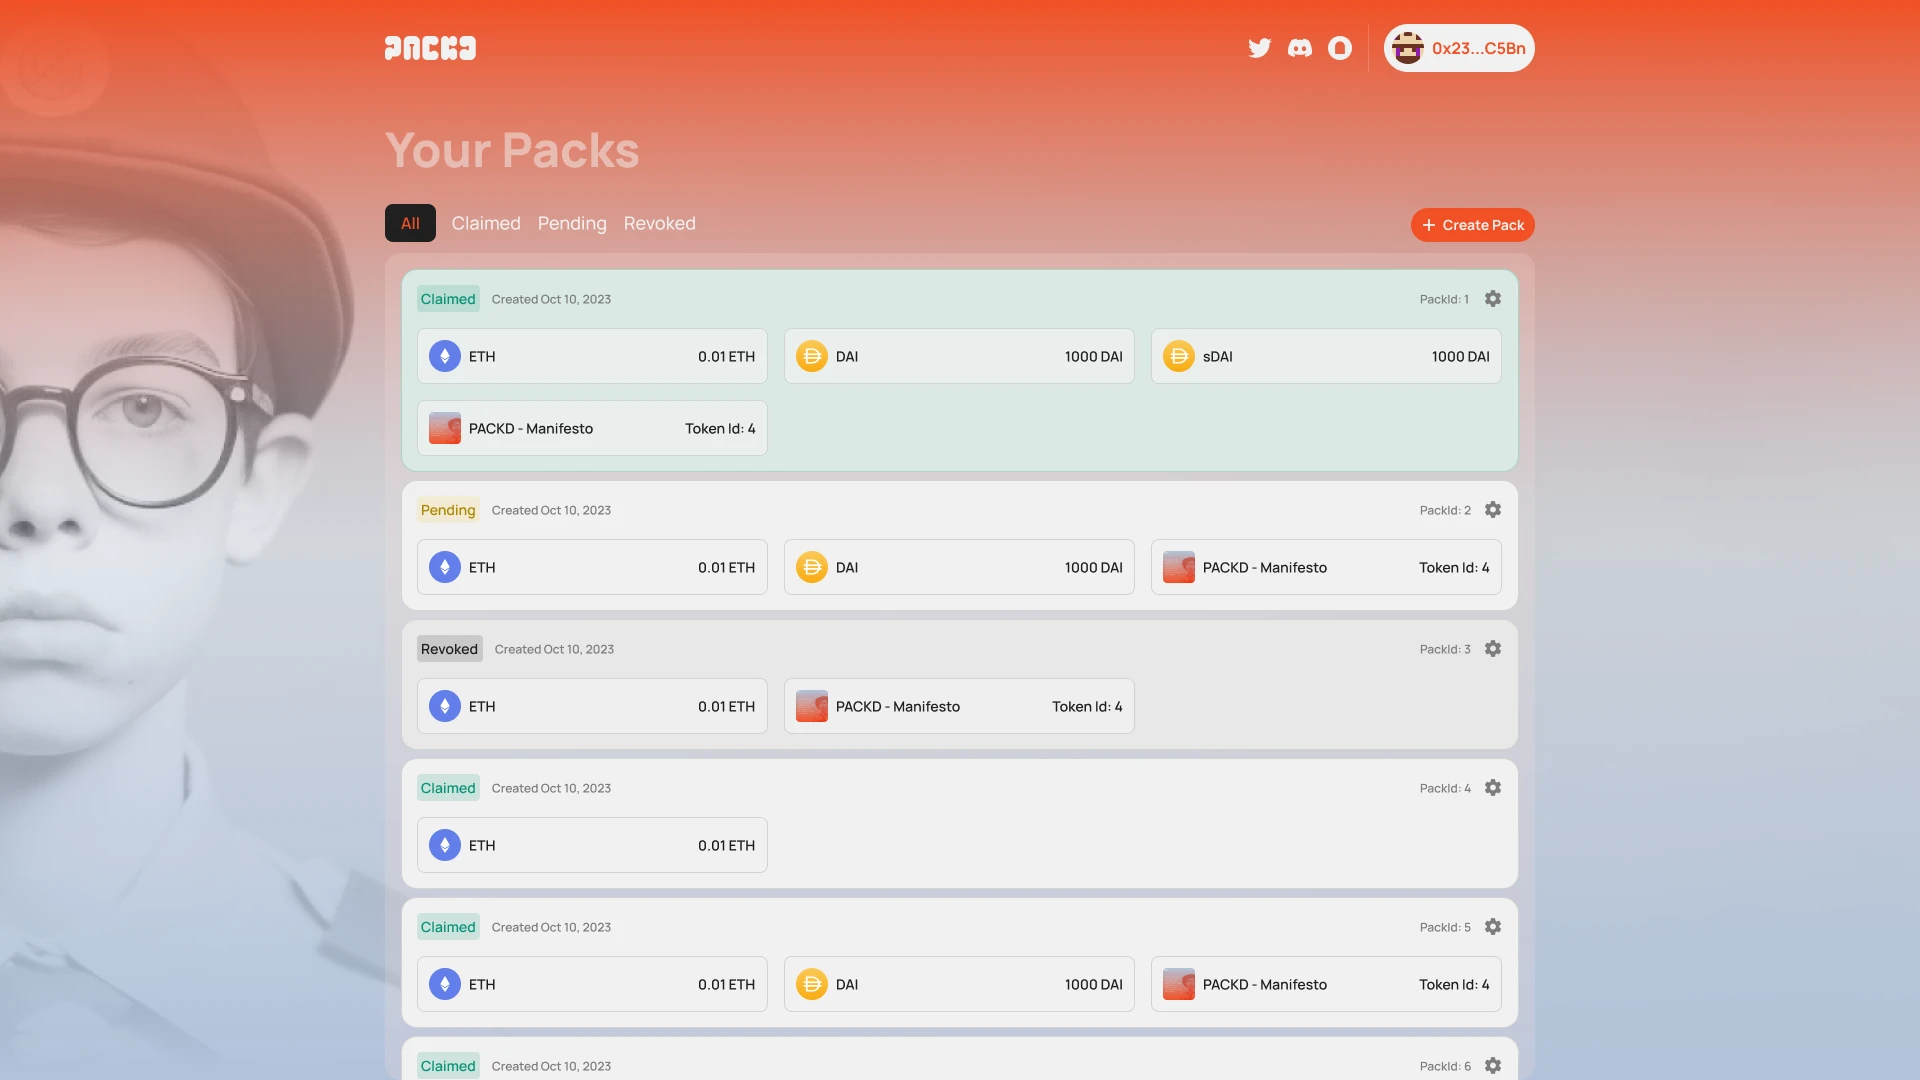Screen dimensions: 1920x1080
Task: Click the PACKD Manifesto thumbnail in Pack 5
Action: point(1178,984)
